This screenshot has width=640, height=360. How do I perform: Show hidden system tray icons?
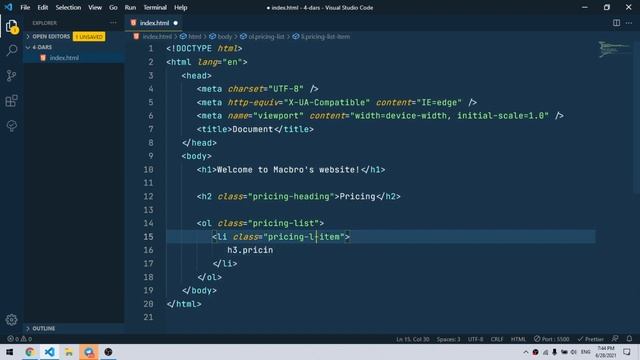526,352
